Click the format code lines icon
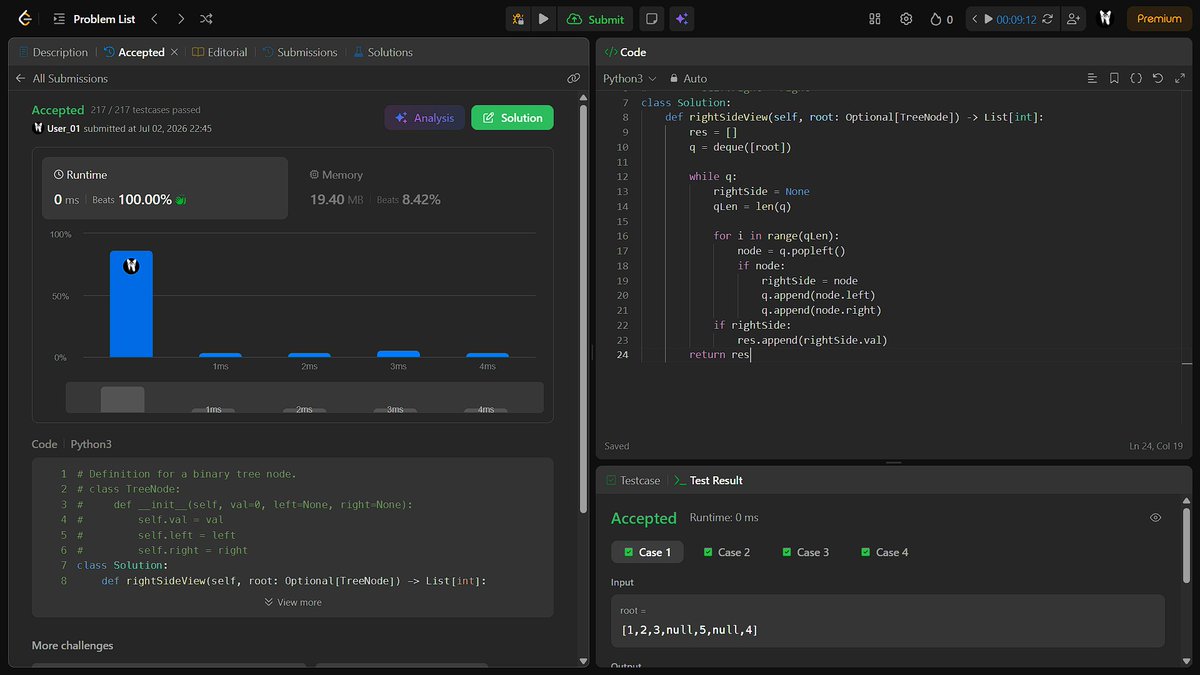This screenshot has height=675, width=1200. pos(1092,78)
